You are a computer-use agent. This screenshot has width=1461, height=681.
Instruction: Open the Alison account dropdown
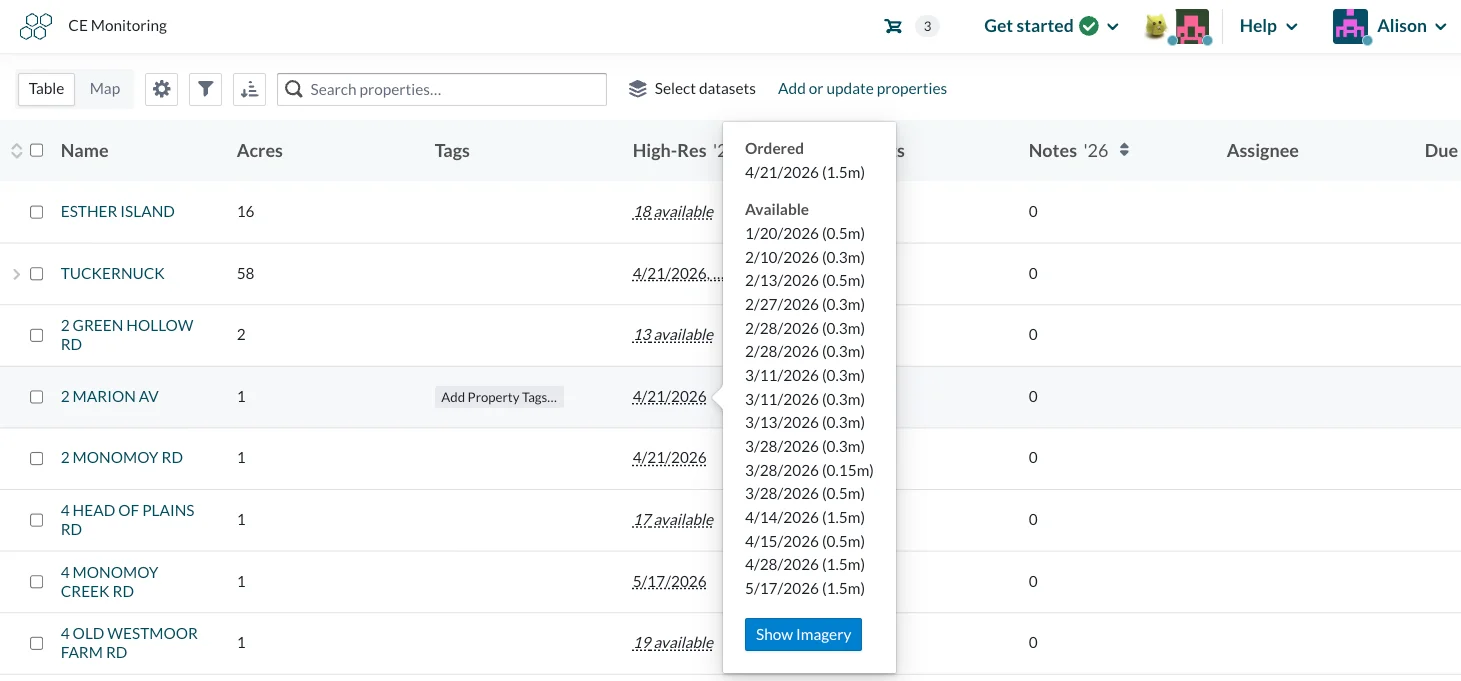pyautogui.click(x=1391, y=26)
